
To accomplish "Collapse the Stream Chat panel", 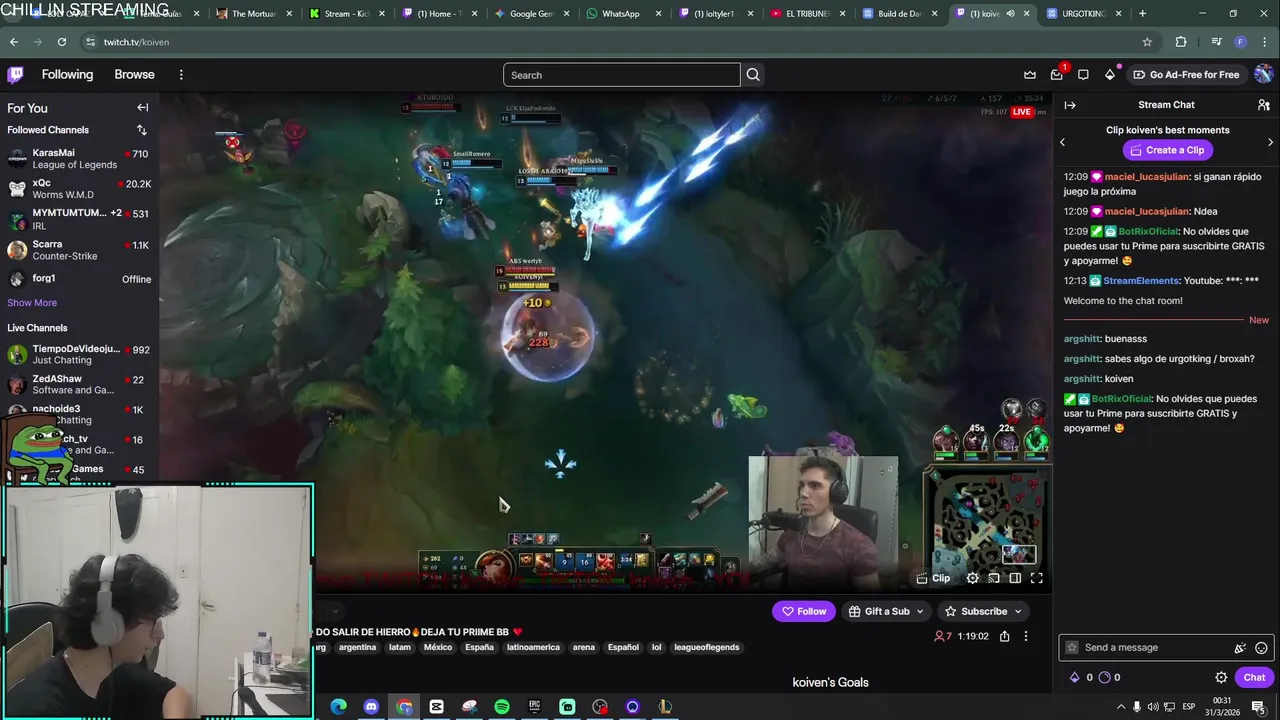I will pos(1070,105).
